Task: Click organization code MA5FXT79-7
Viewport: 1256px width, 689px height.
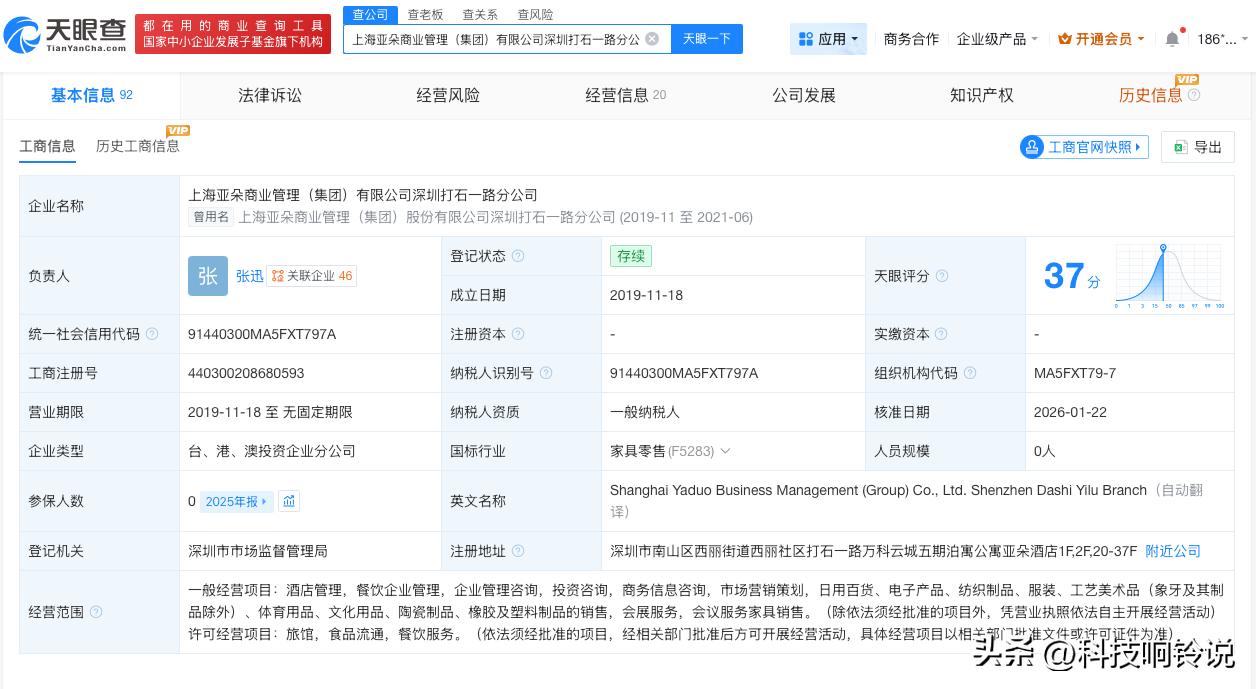Action: 1075,373
